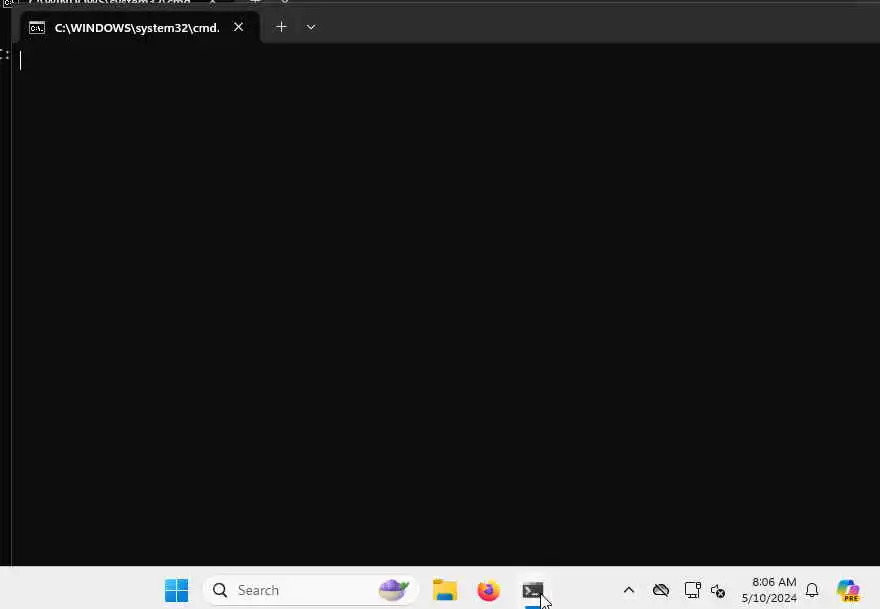This screenshot has height=609, width=880.
Task: Click the search highlight bowl icon
Action: pyautogui.click(x=393, y=590)
